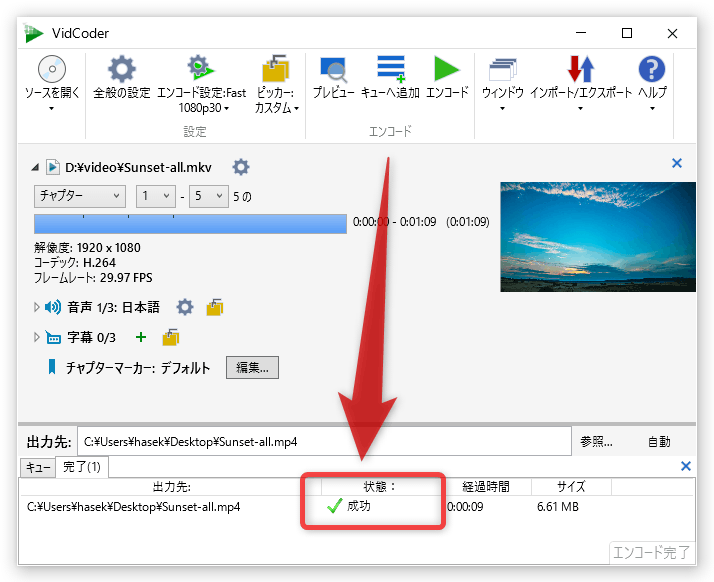Viewport: 714px width, 582px height.
Task: Expand the audio 音声 1/3 section
Action: (37, 307)
